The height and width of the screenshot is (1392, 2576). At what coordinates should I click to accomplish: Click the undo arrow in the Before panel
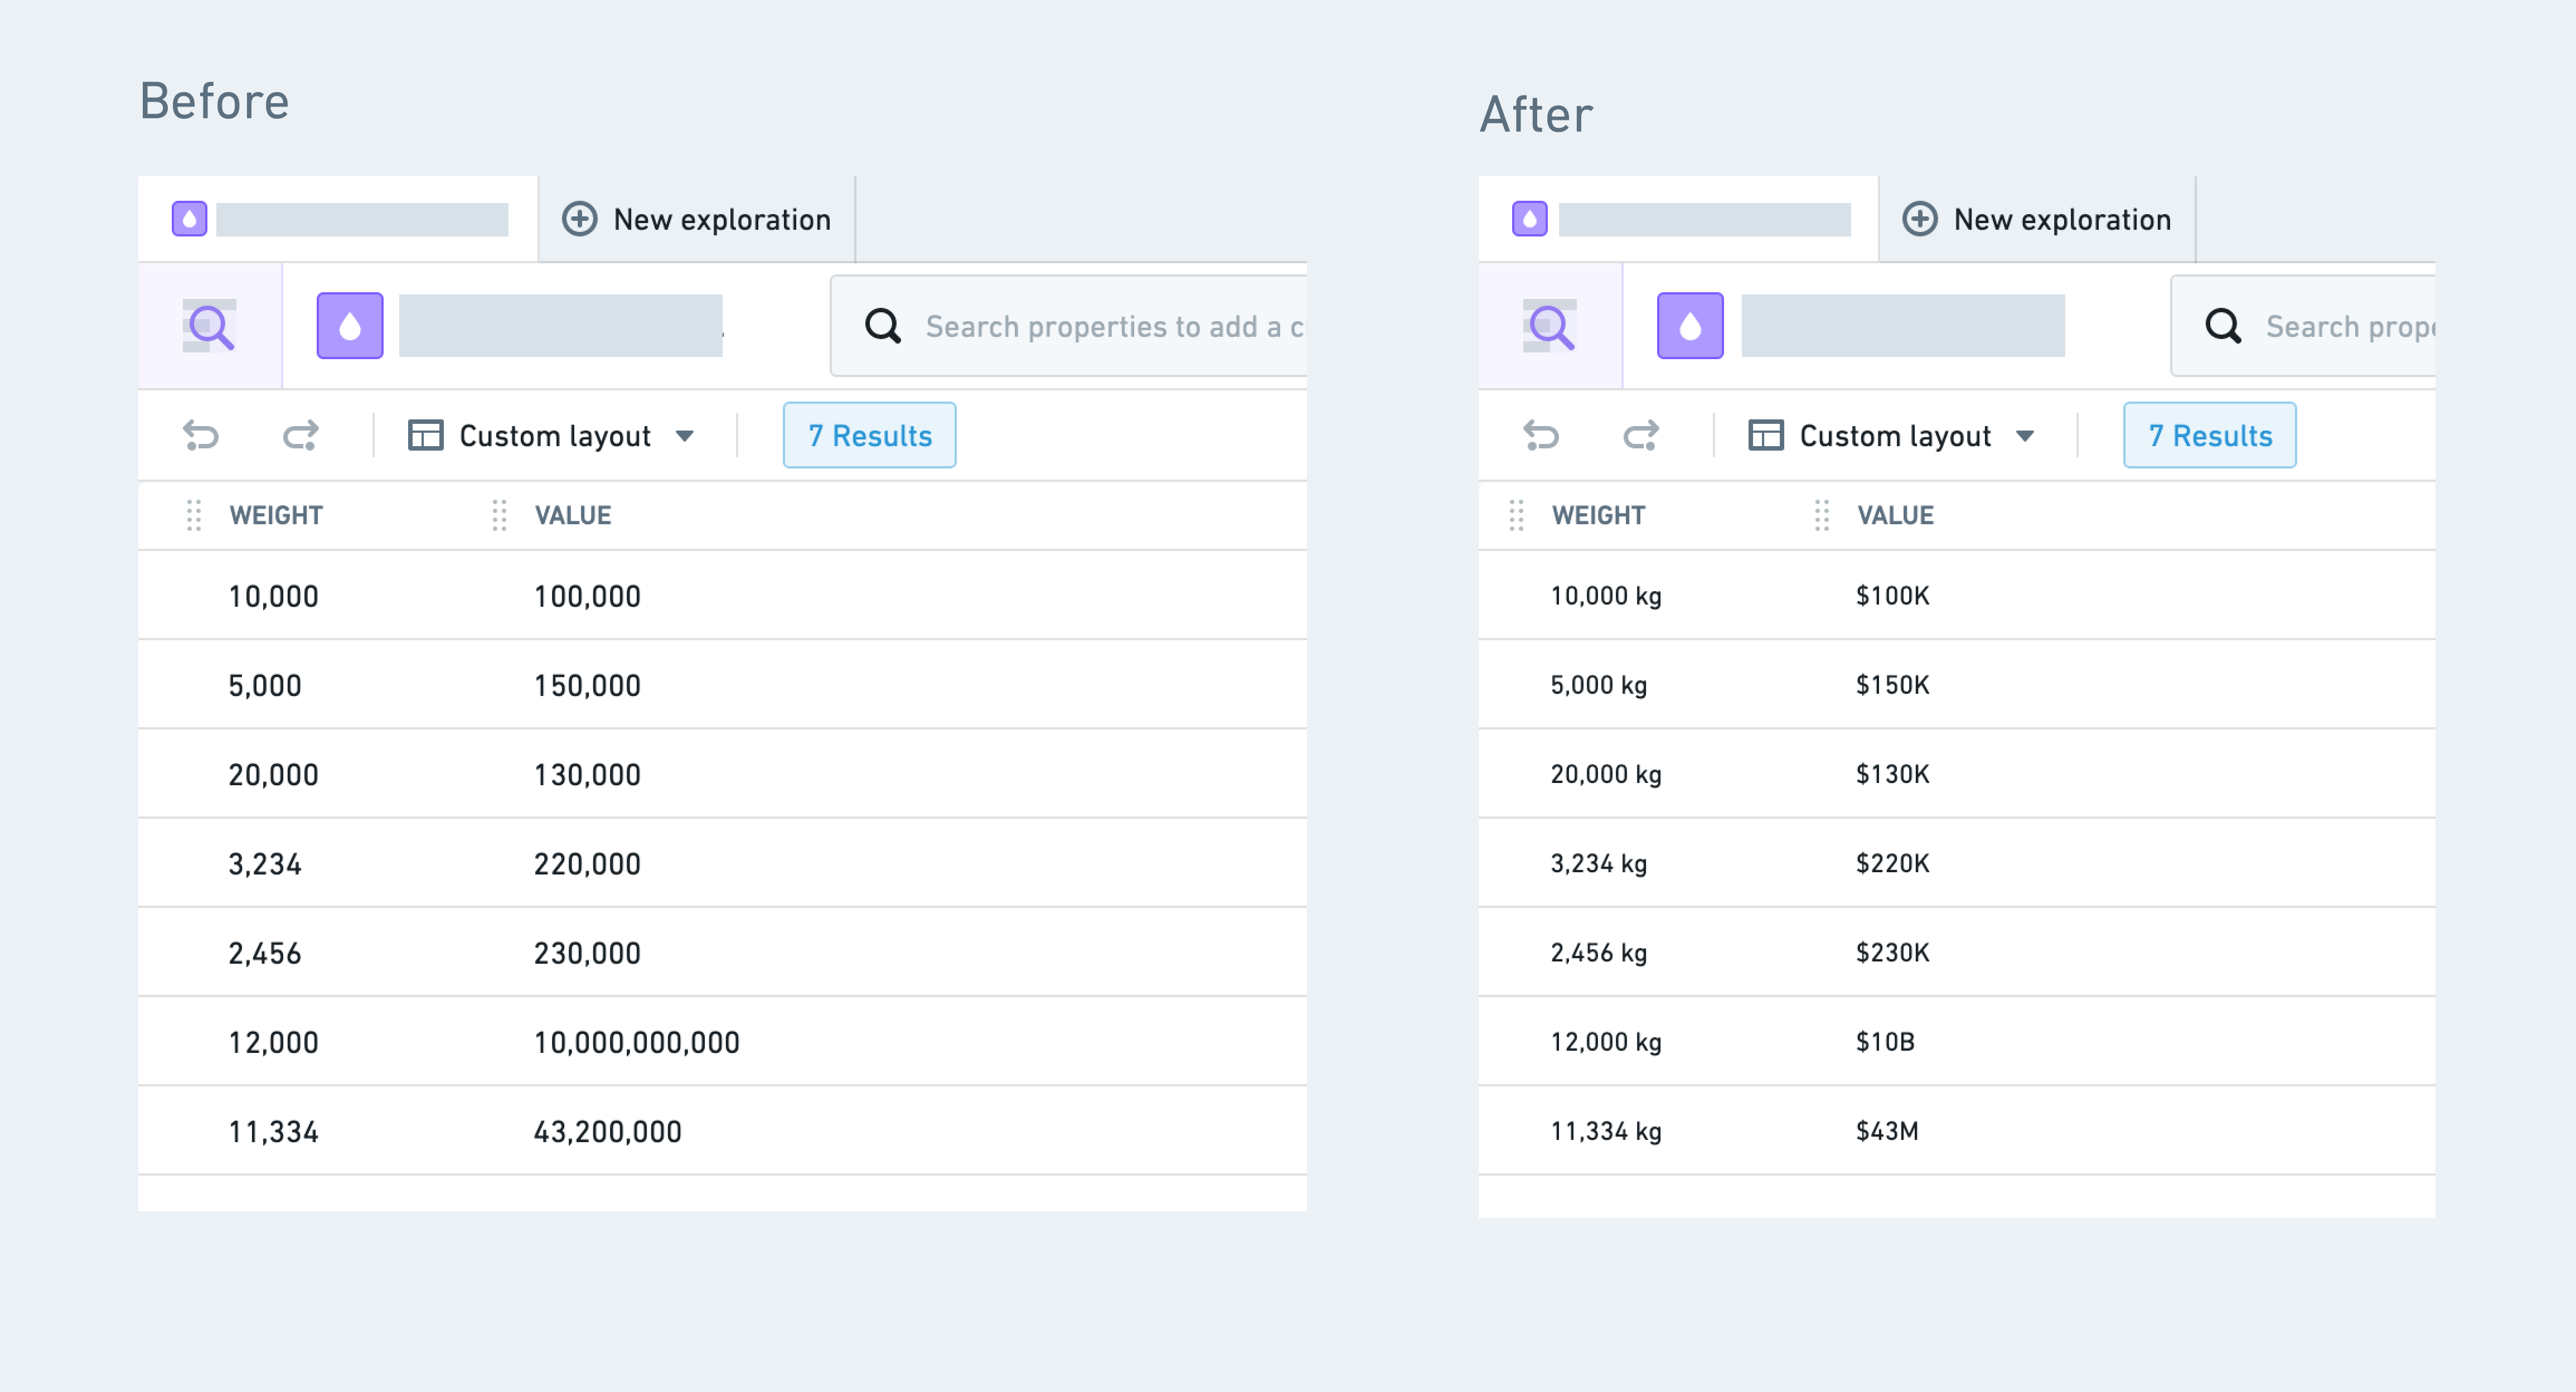click(201, 435)
